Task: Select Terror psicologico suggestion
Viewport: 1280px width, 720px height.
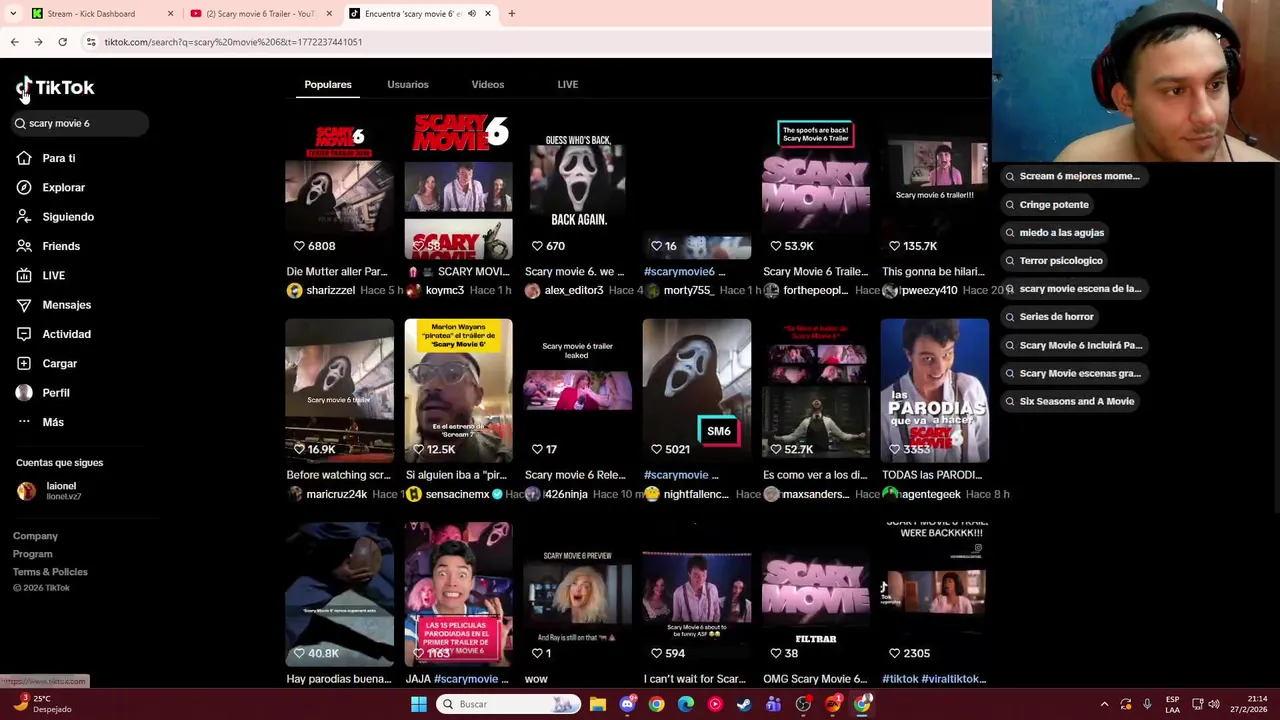Action: point(1053,260)
